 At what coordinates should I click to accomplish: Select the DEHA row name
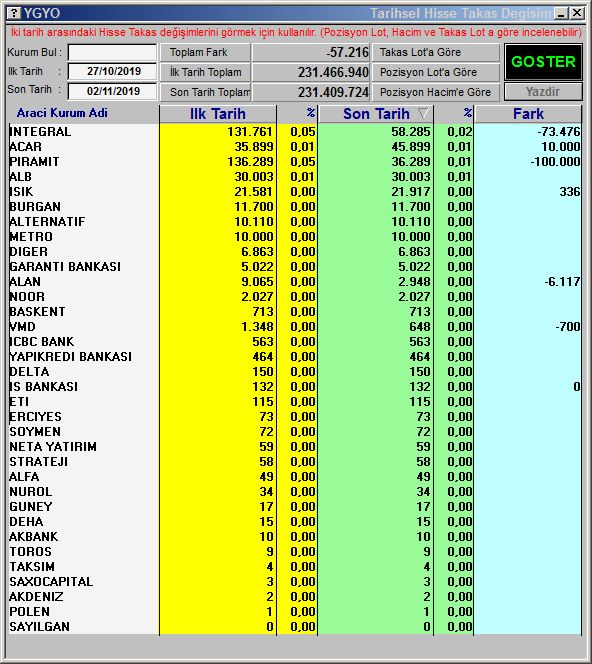point(26,522)
